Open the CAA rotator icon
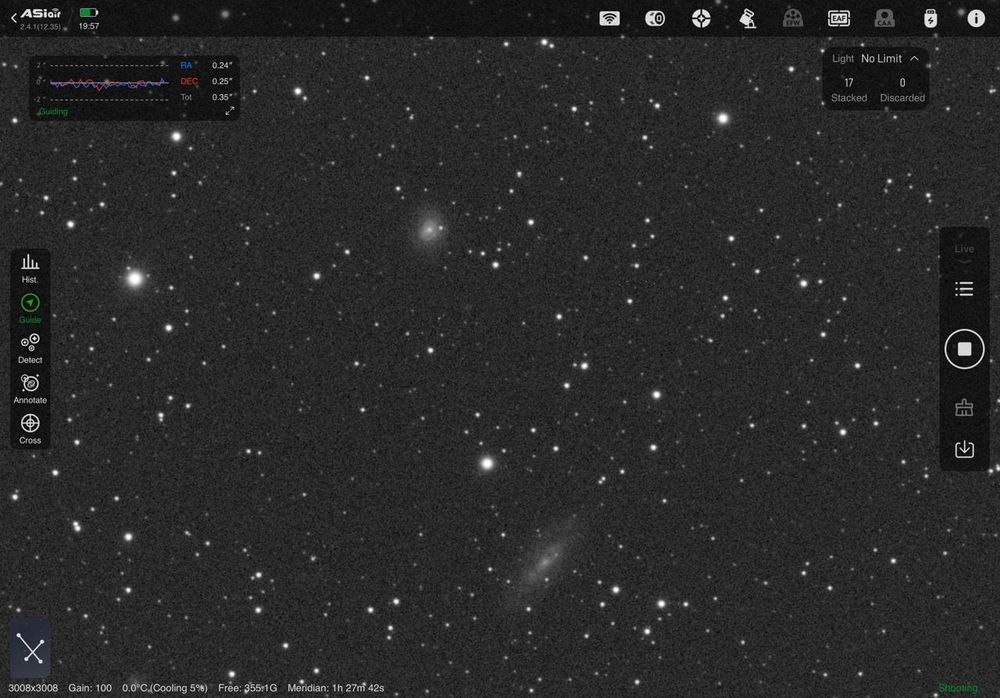This screenshot has width=1000, height=698. [x=885, y=19]
